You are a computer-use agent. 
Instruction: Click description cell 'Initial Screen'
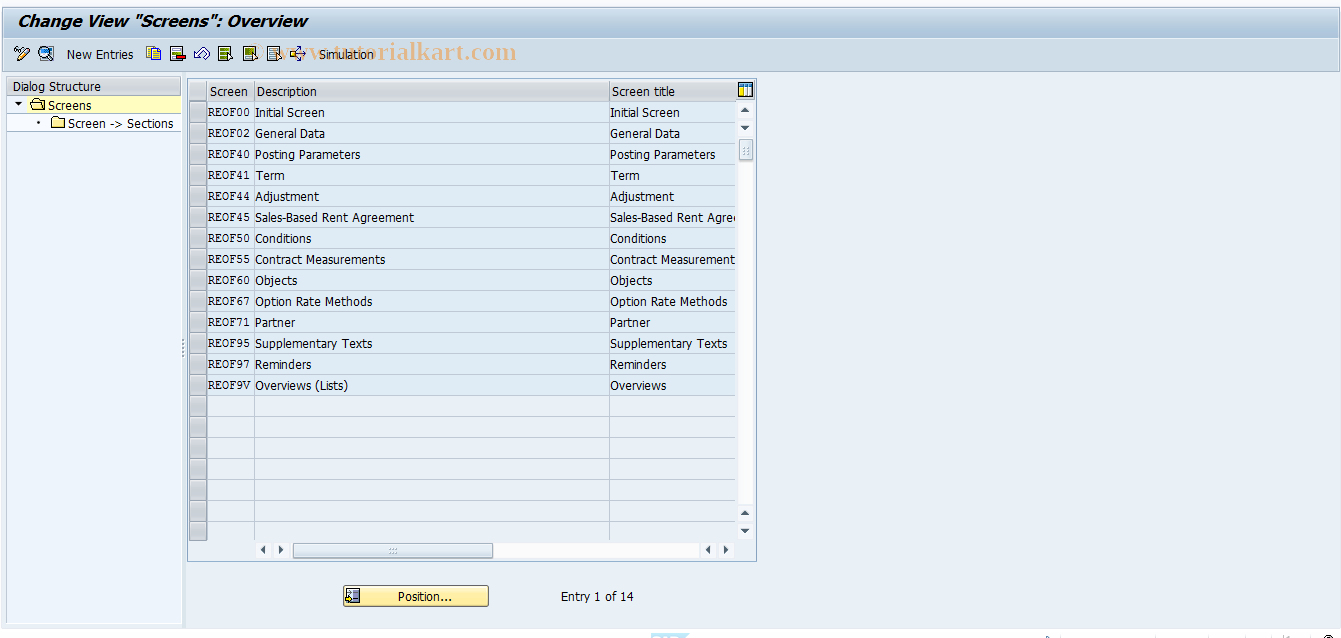[x=431, y=112]
